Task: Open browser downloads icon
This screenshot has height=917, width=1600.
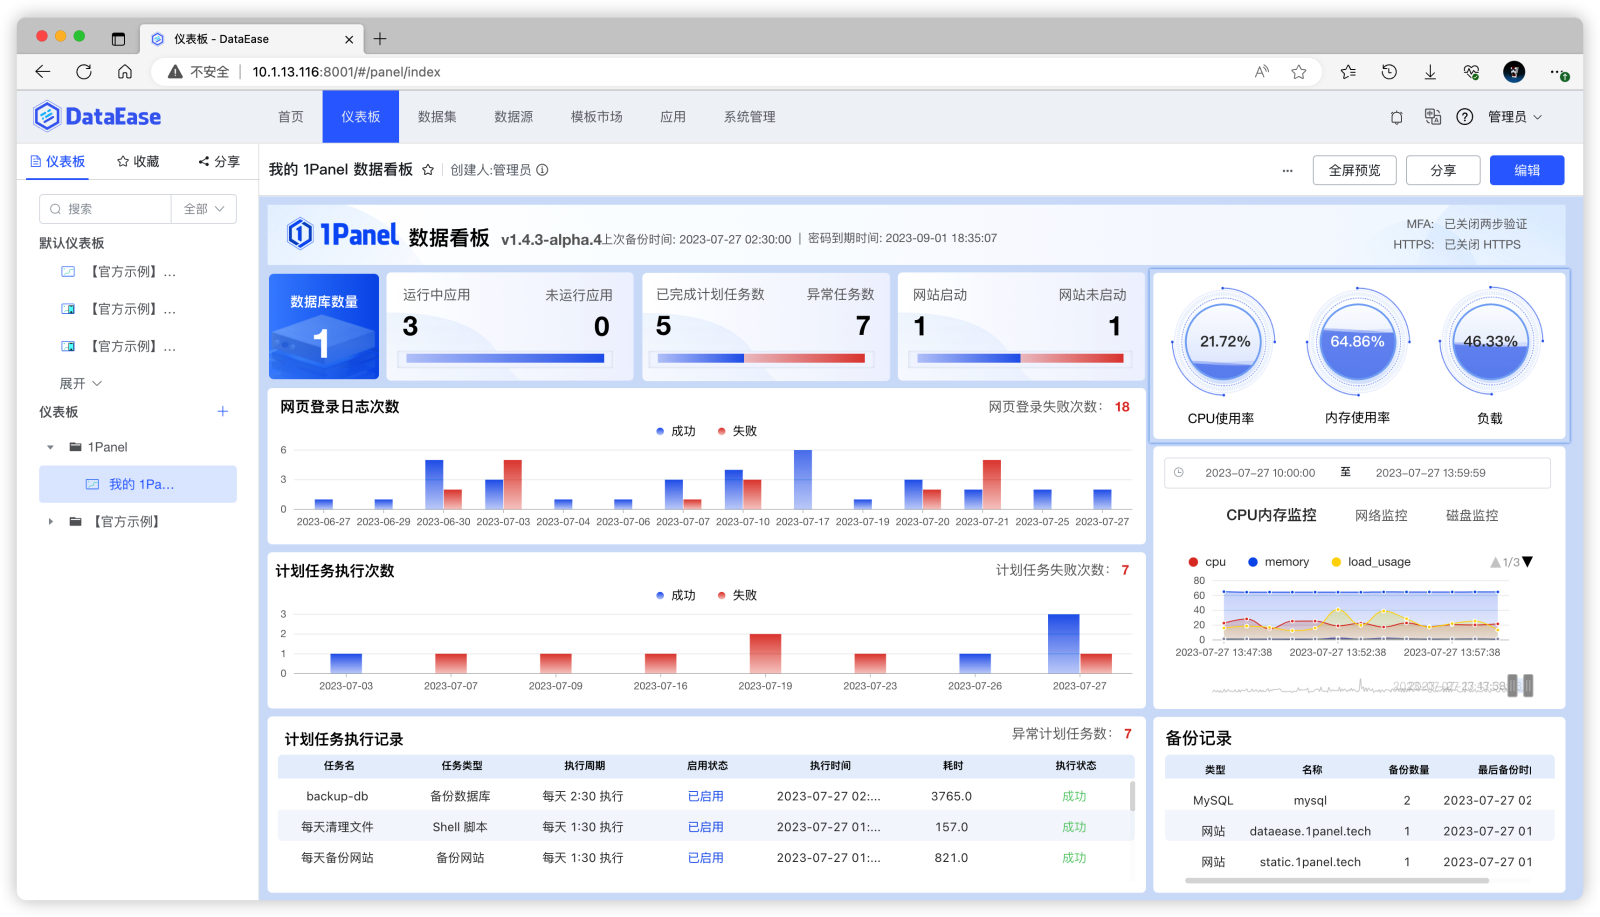Action: click(x=1430, y=72)
